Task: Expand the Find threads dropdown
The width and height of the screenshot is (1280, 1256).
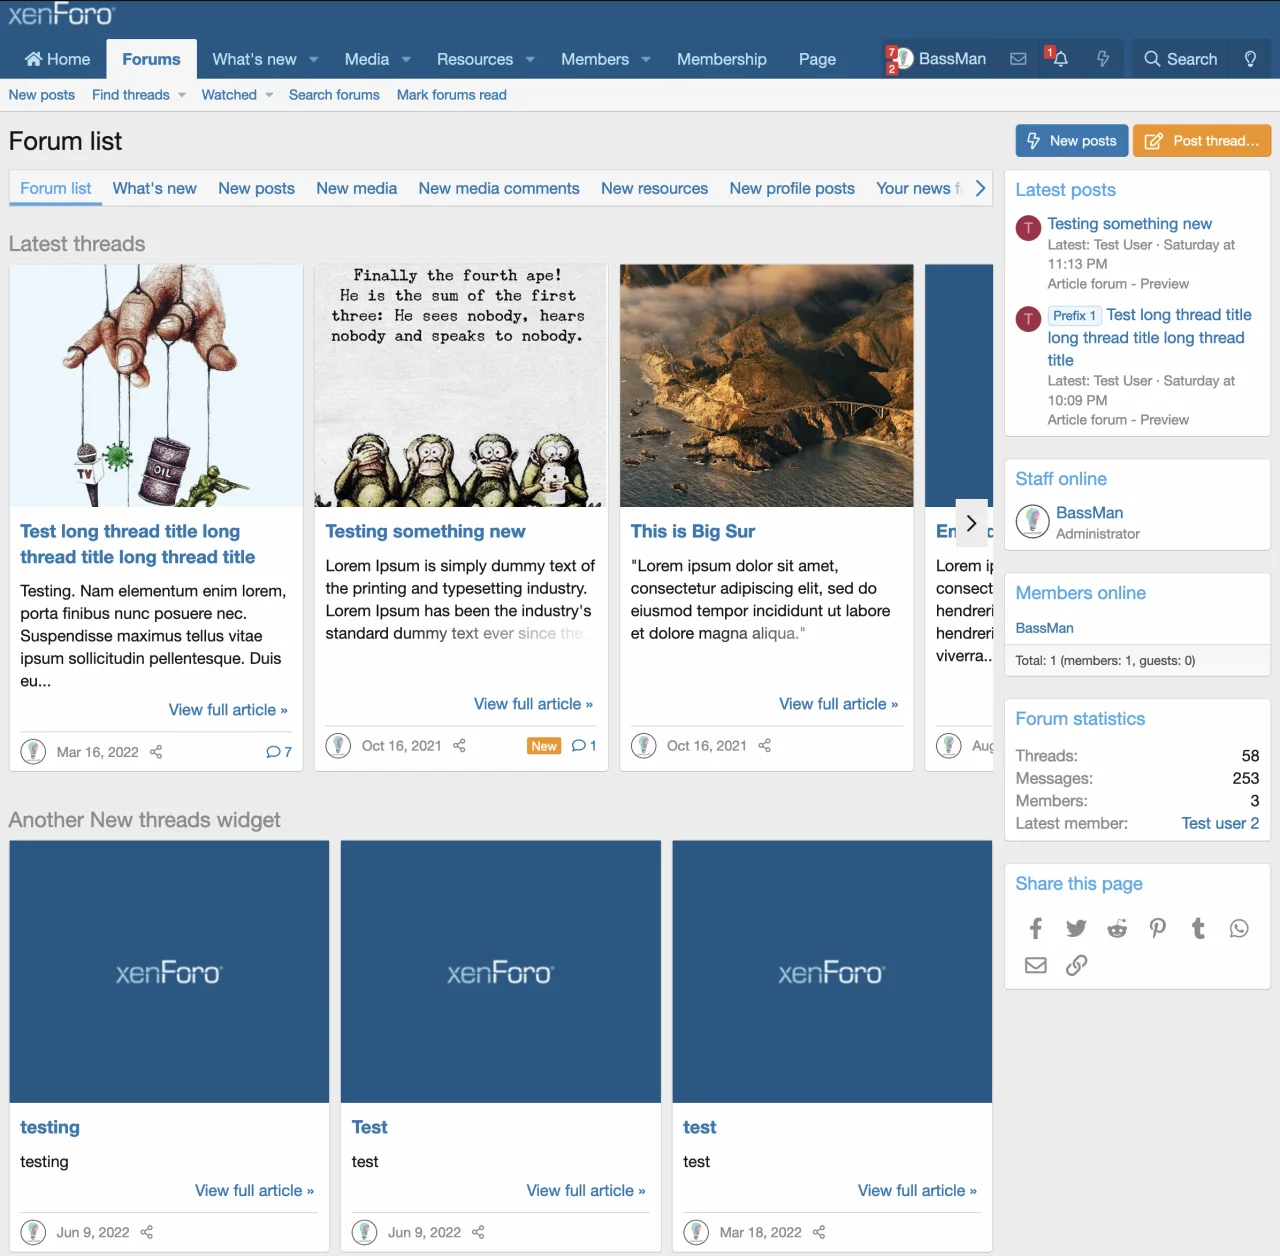Action: [182, 96]
